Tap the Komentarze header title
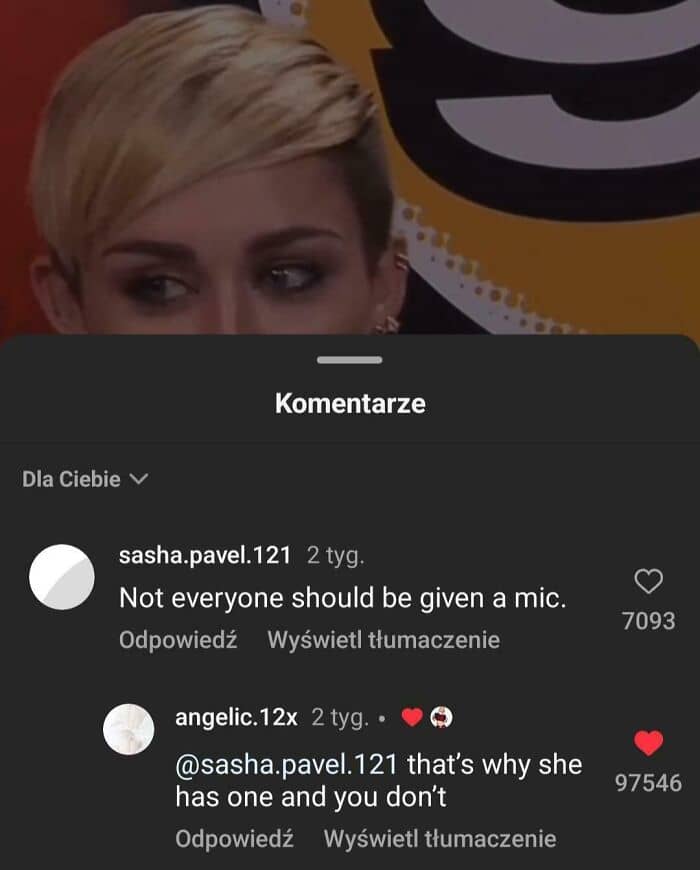Viewport: 700px width, 870px height. click(x=350, y=403)
